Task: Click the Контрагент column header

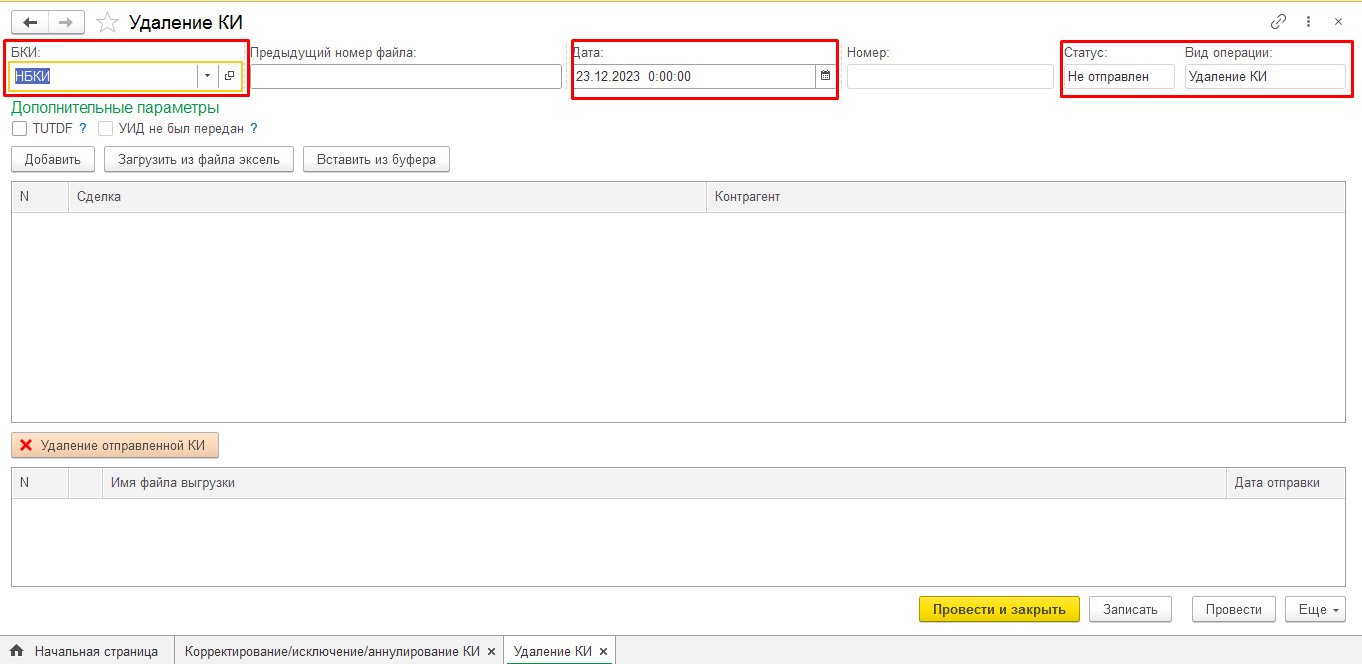Action: [1026, 197]
